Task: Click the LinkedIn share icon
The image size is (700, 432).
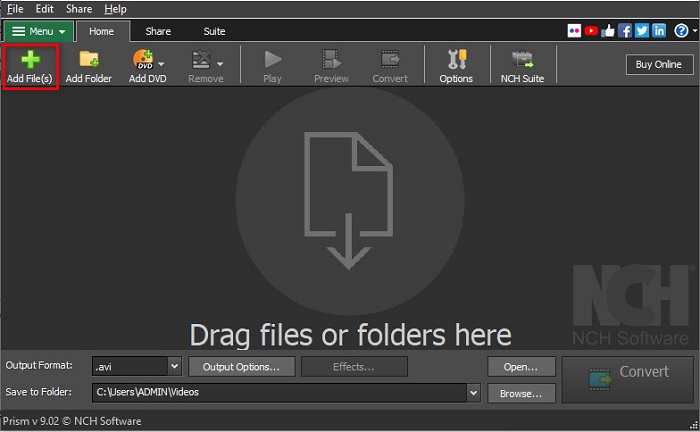Action: tap(659, 31)
